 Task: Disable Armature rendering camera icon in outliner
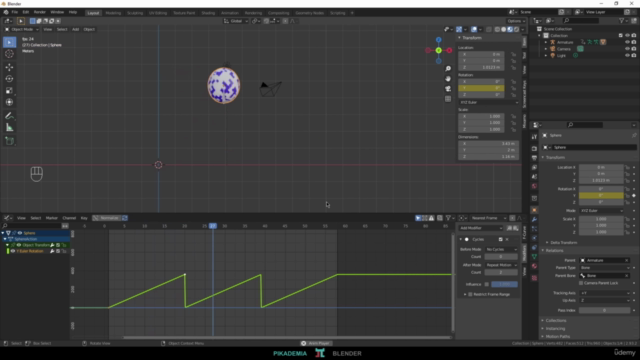click(x=634, y=42)
